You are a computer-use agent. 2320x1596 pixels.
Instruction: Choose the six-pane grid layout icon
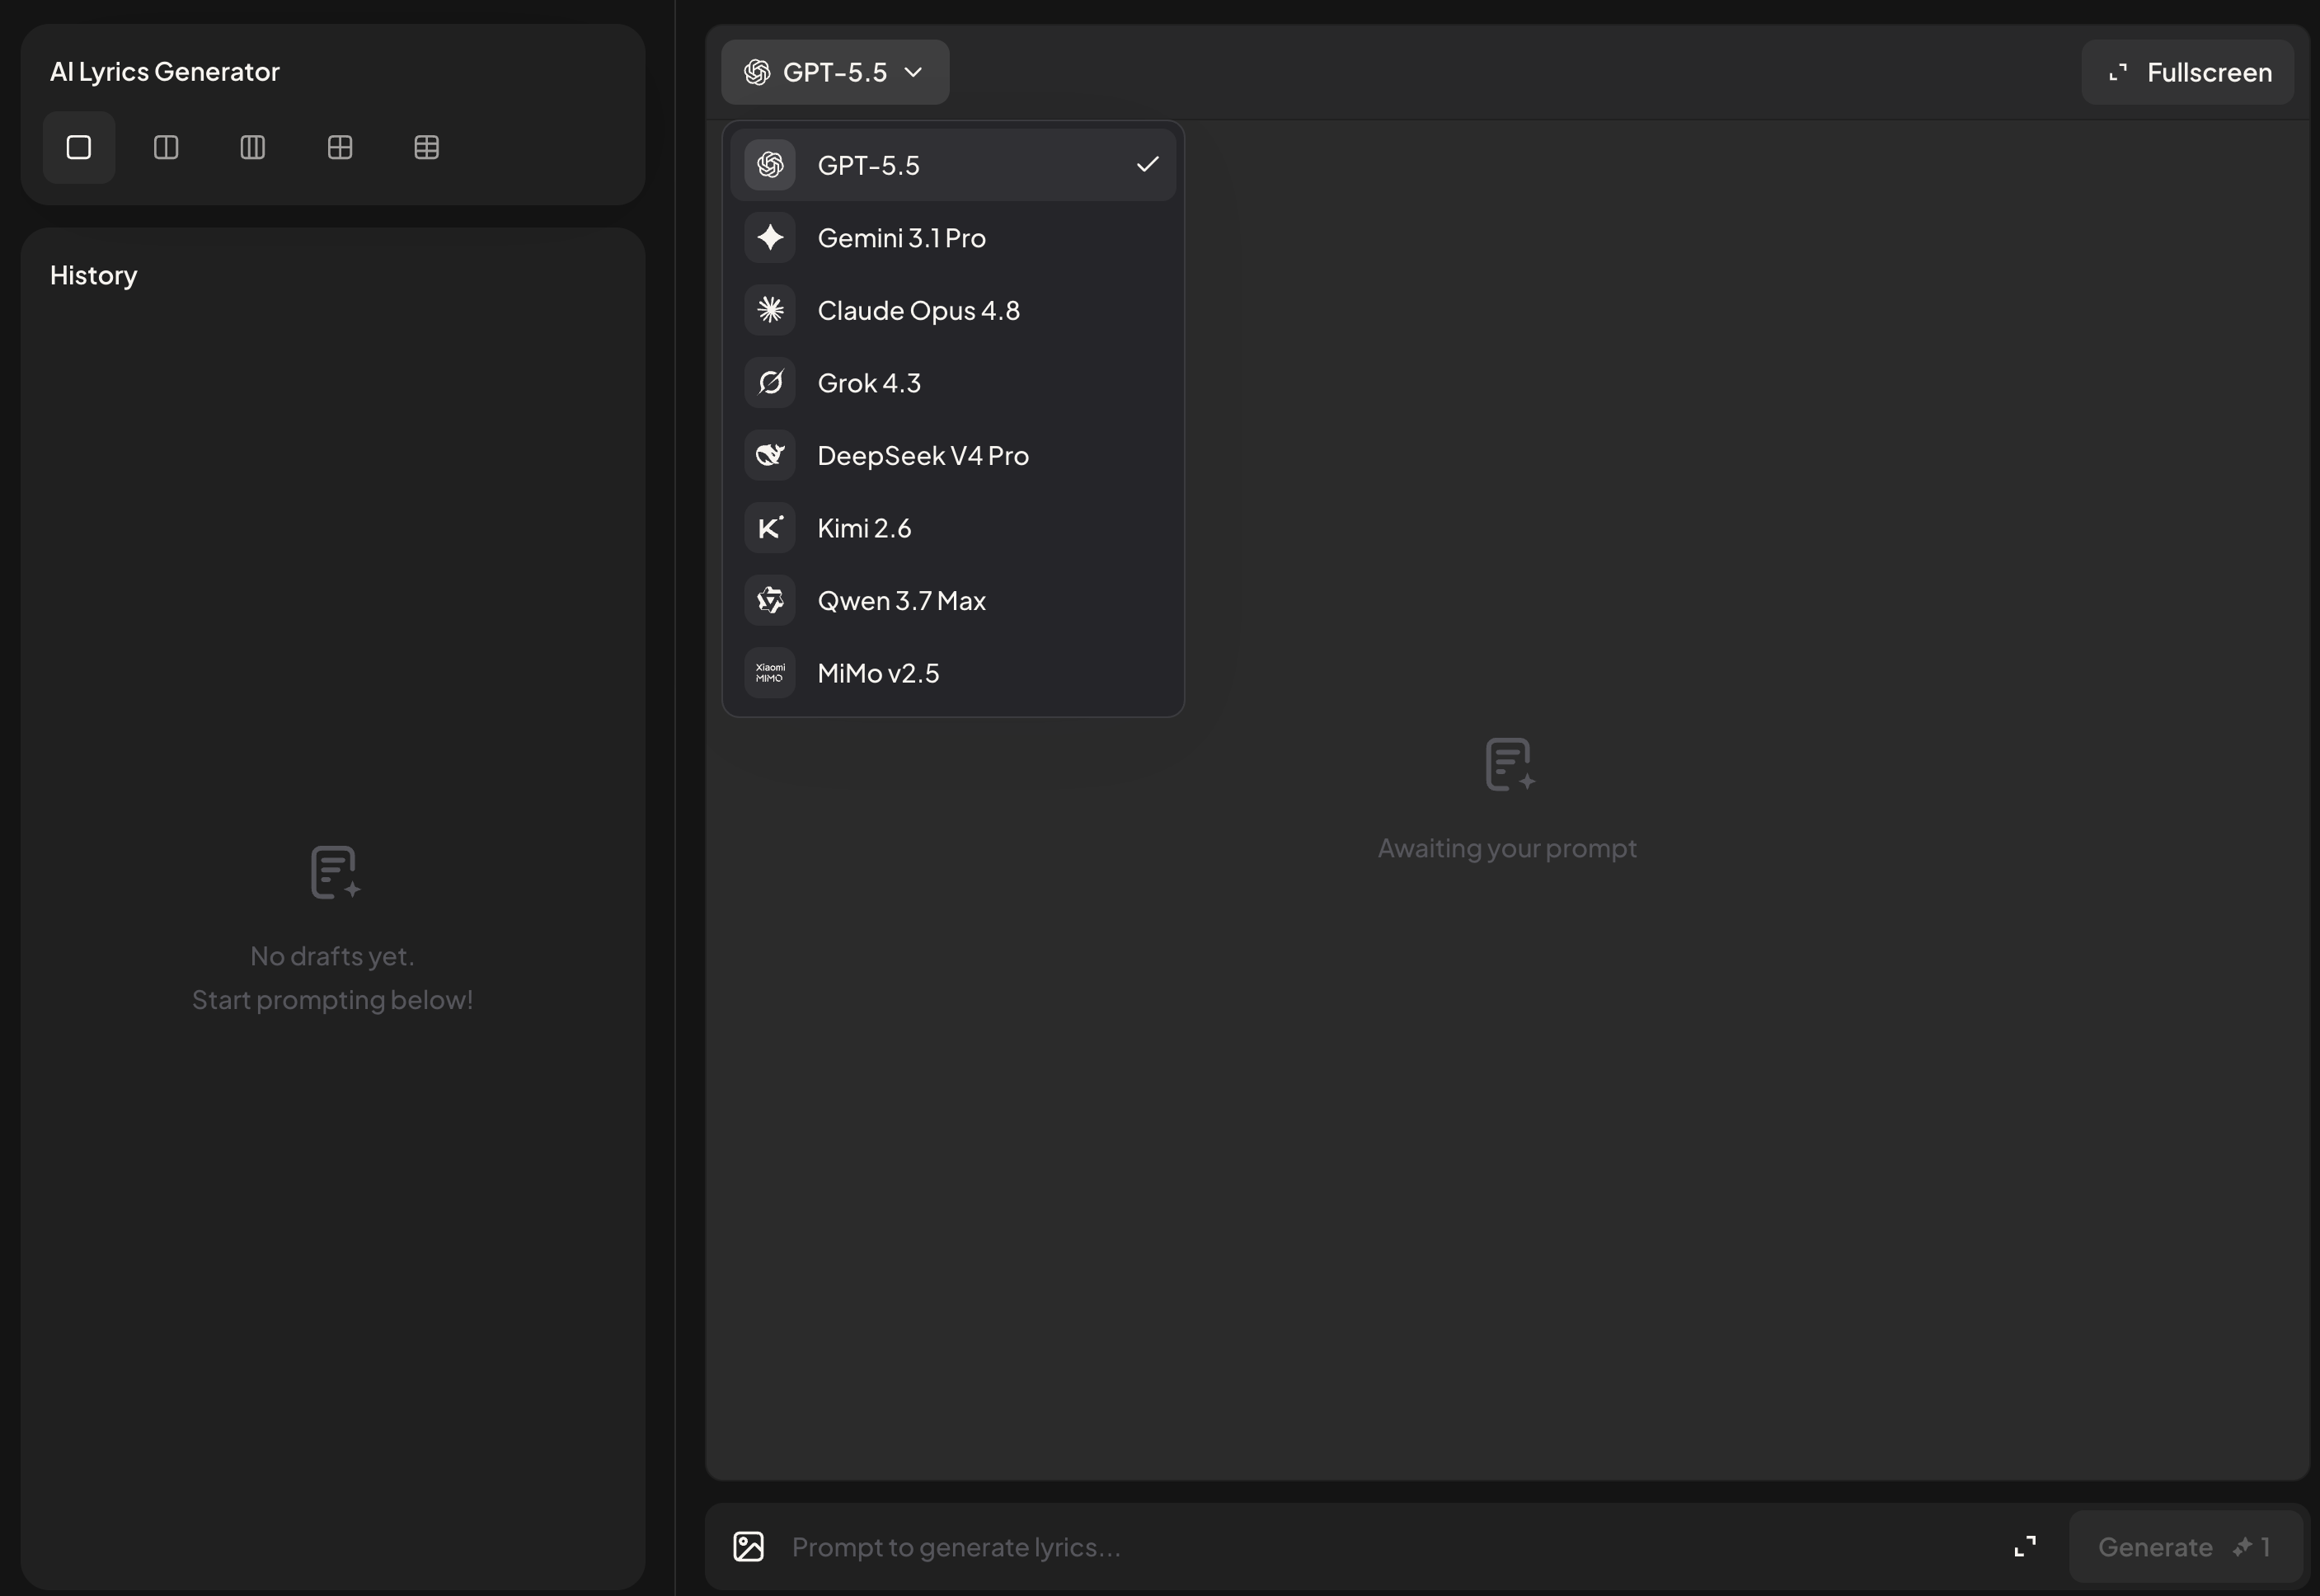point(427,148)
